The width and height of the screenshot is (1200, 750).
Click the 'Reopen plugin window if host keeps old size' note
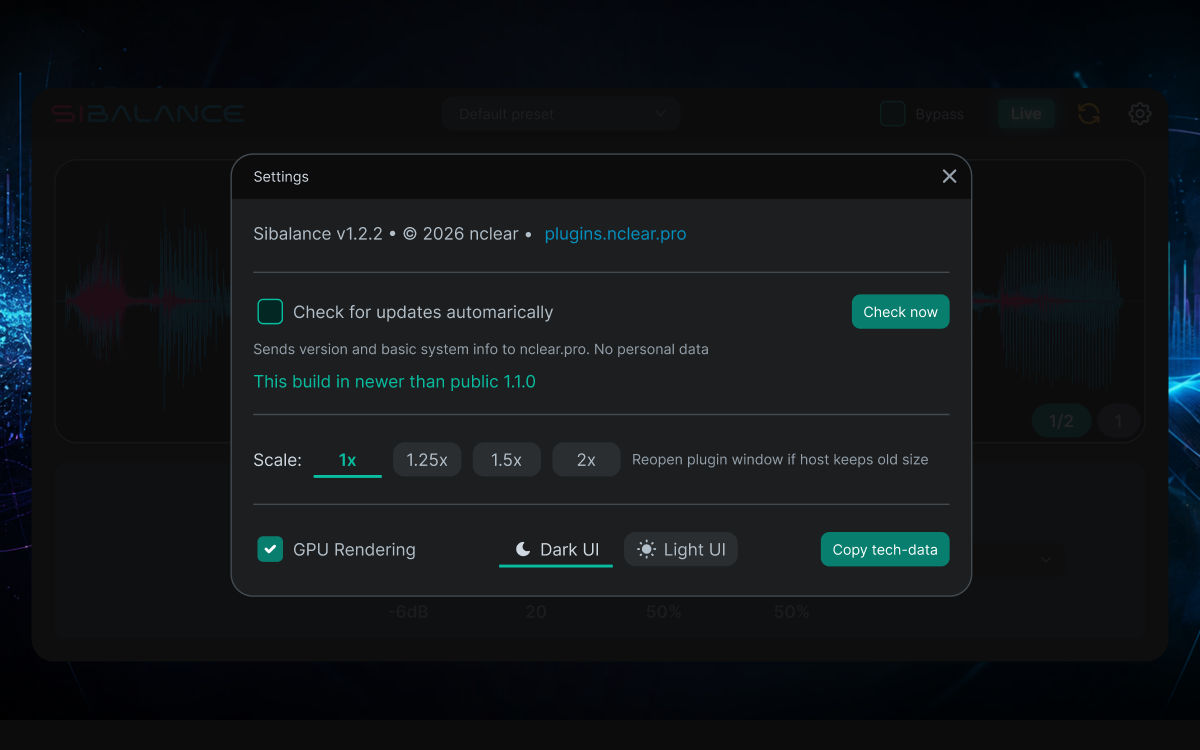click(x=780, y=460)
